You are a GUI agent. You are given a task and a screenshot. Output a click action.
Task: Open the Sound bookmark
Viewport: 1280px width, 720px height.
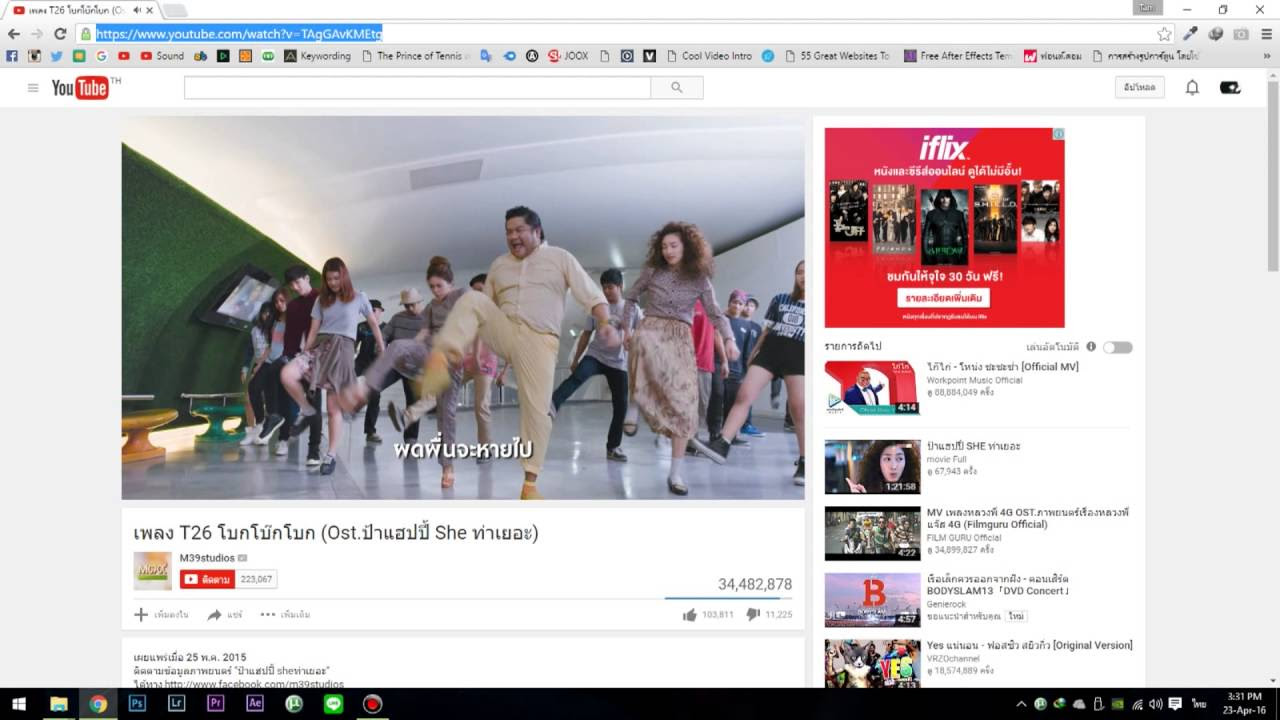(x=162, y=56)
